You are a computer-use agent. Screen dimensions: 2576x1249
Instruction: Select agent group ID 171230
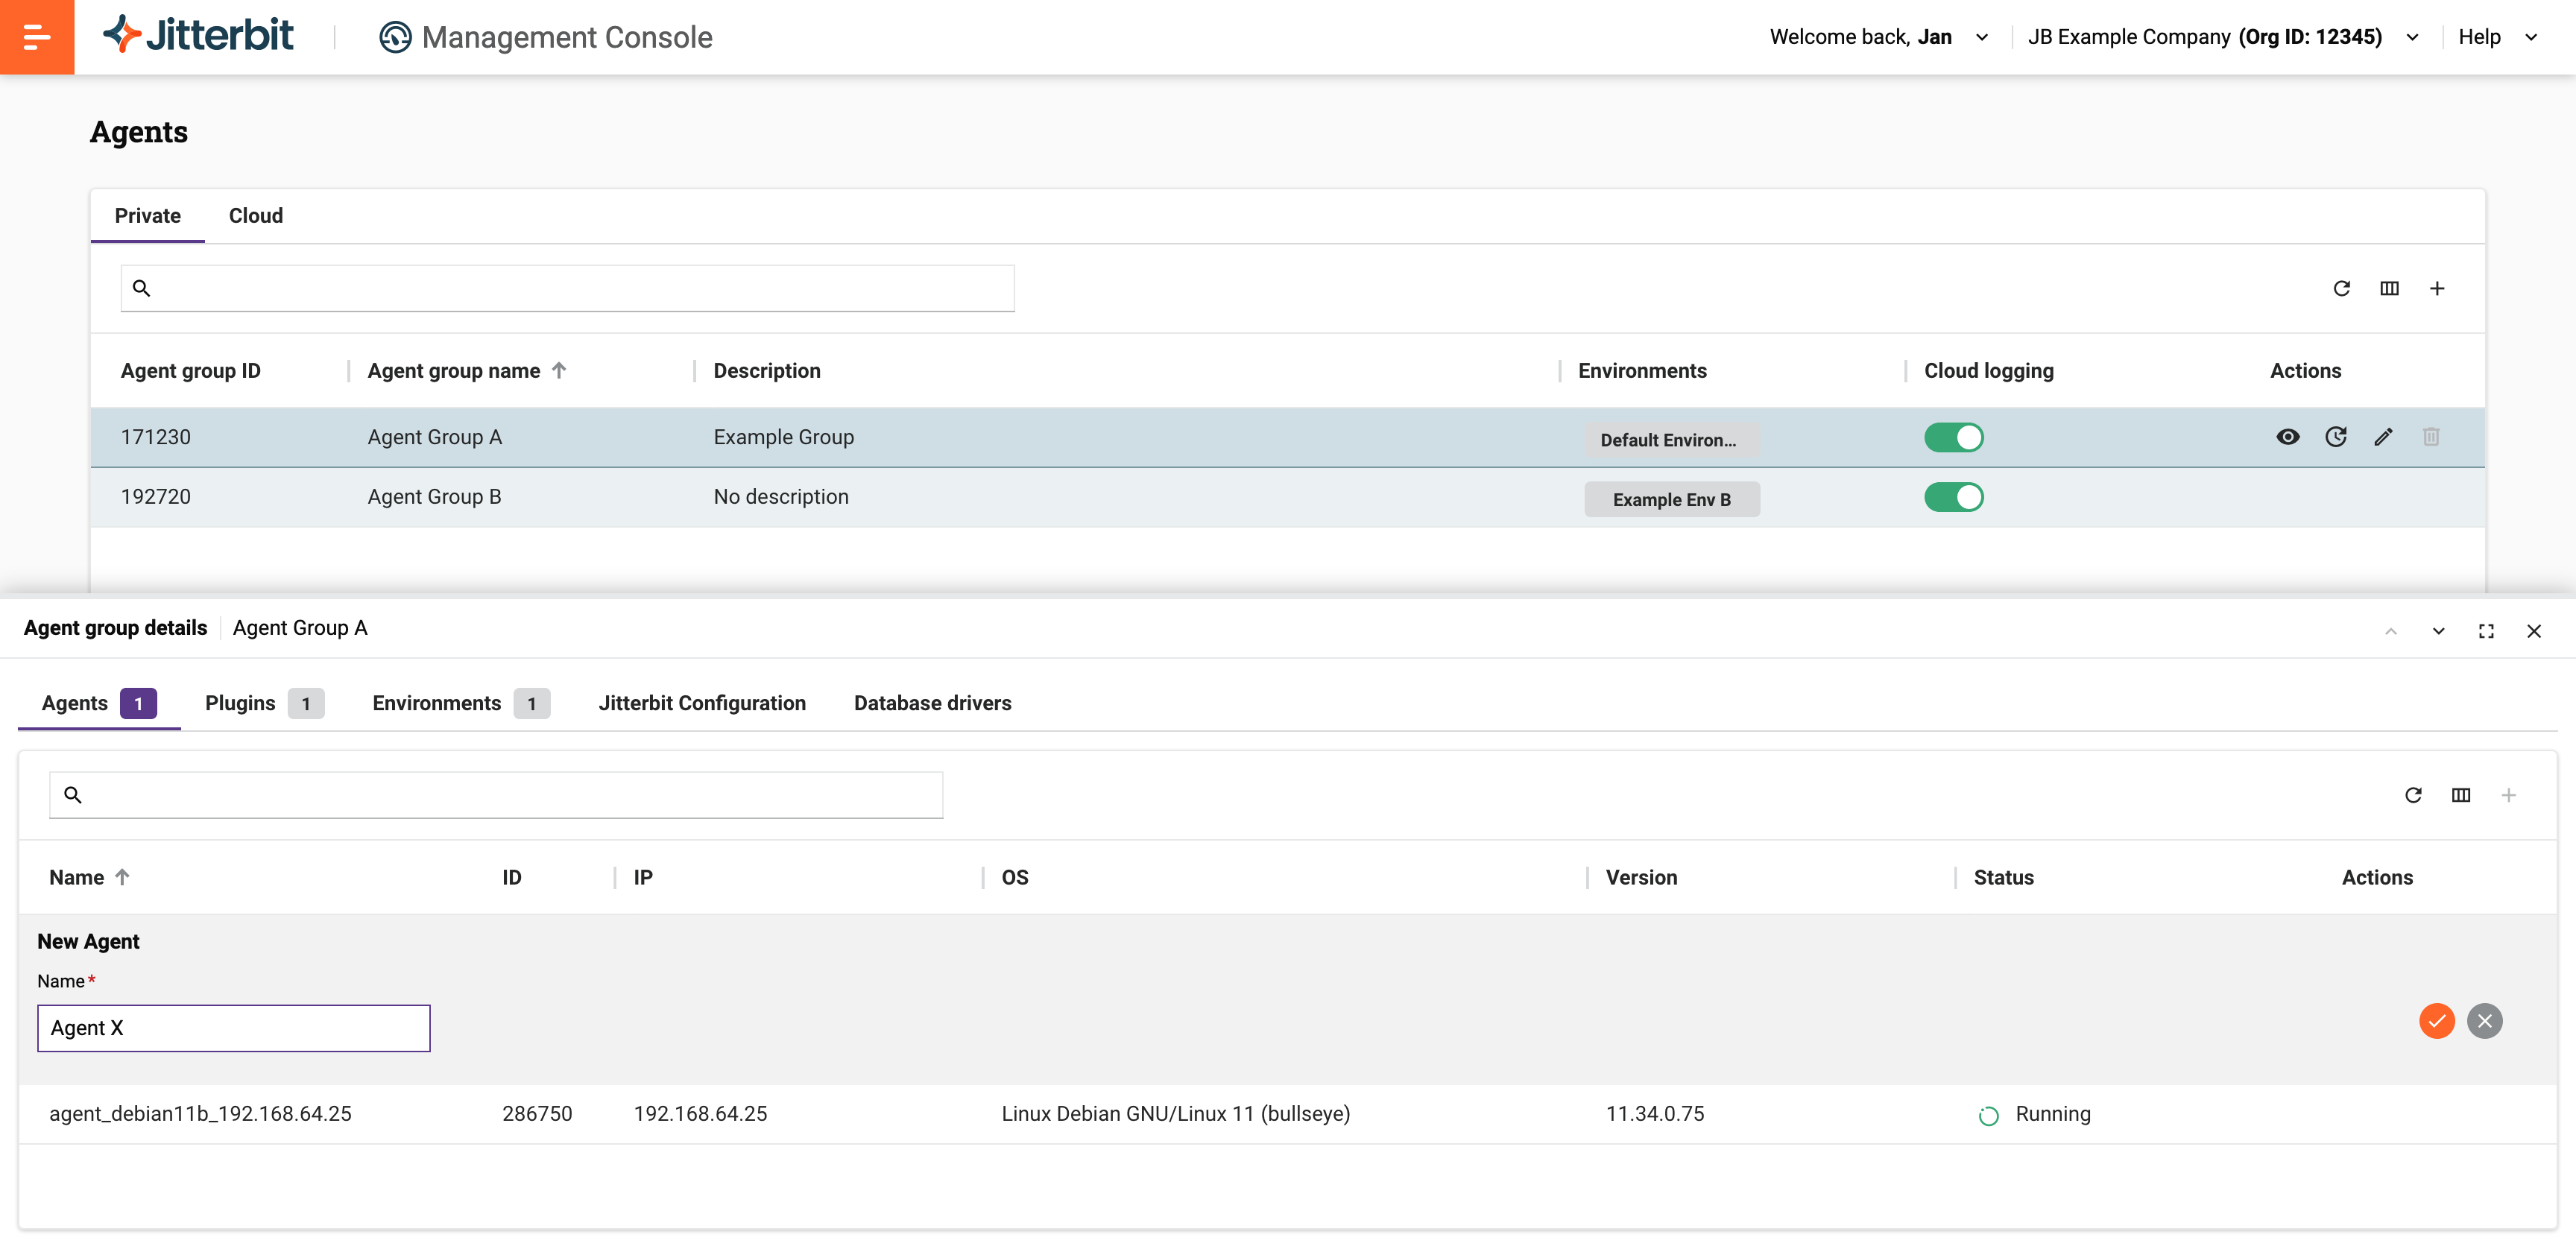click(155, 437)
